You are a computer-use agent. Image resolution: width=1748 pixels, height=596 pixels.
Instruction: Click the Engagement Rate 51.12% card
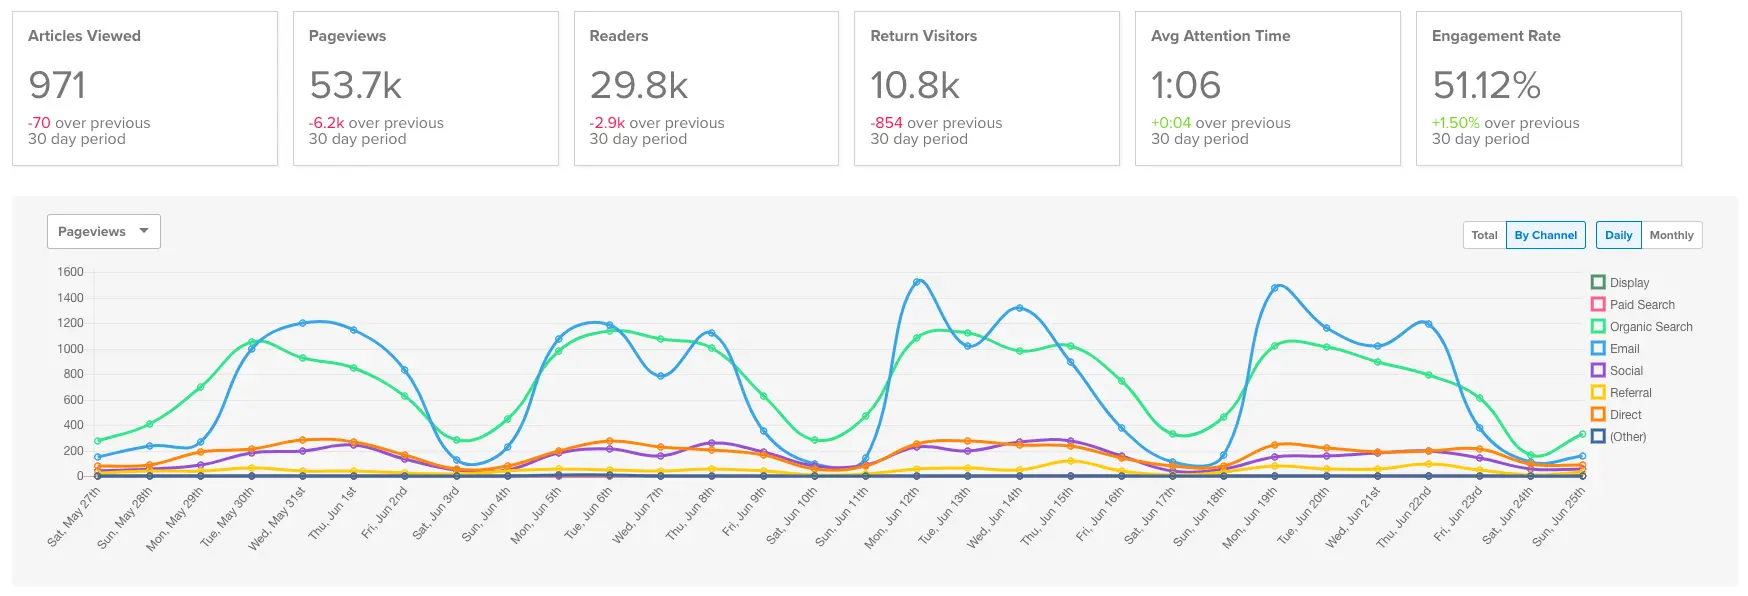1549,89
